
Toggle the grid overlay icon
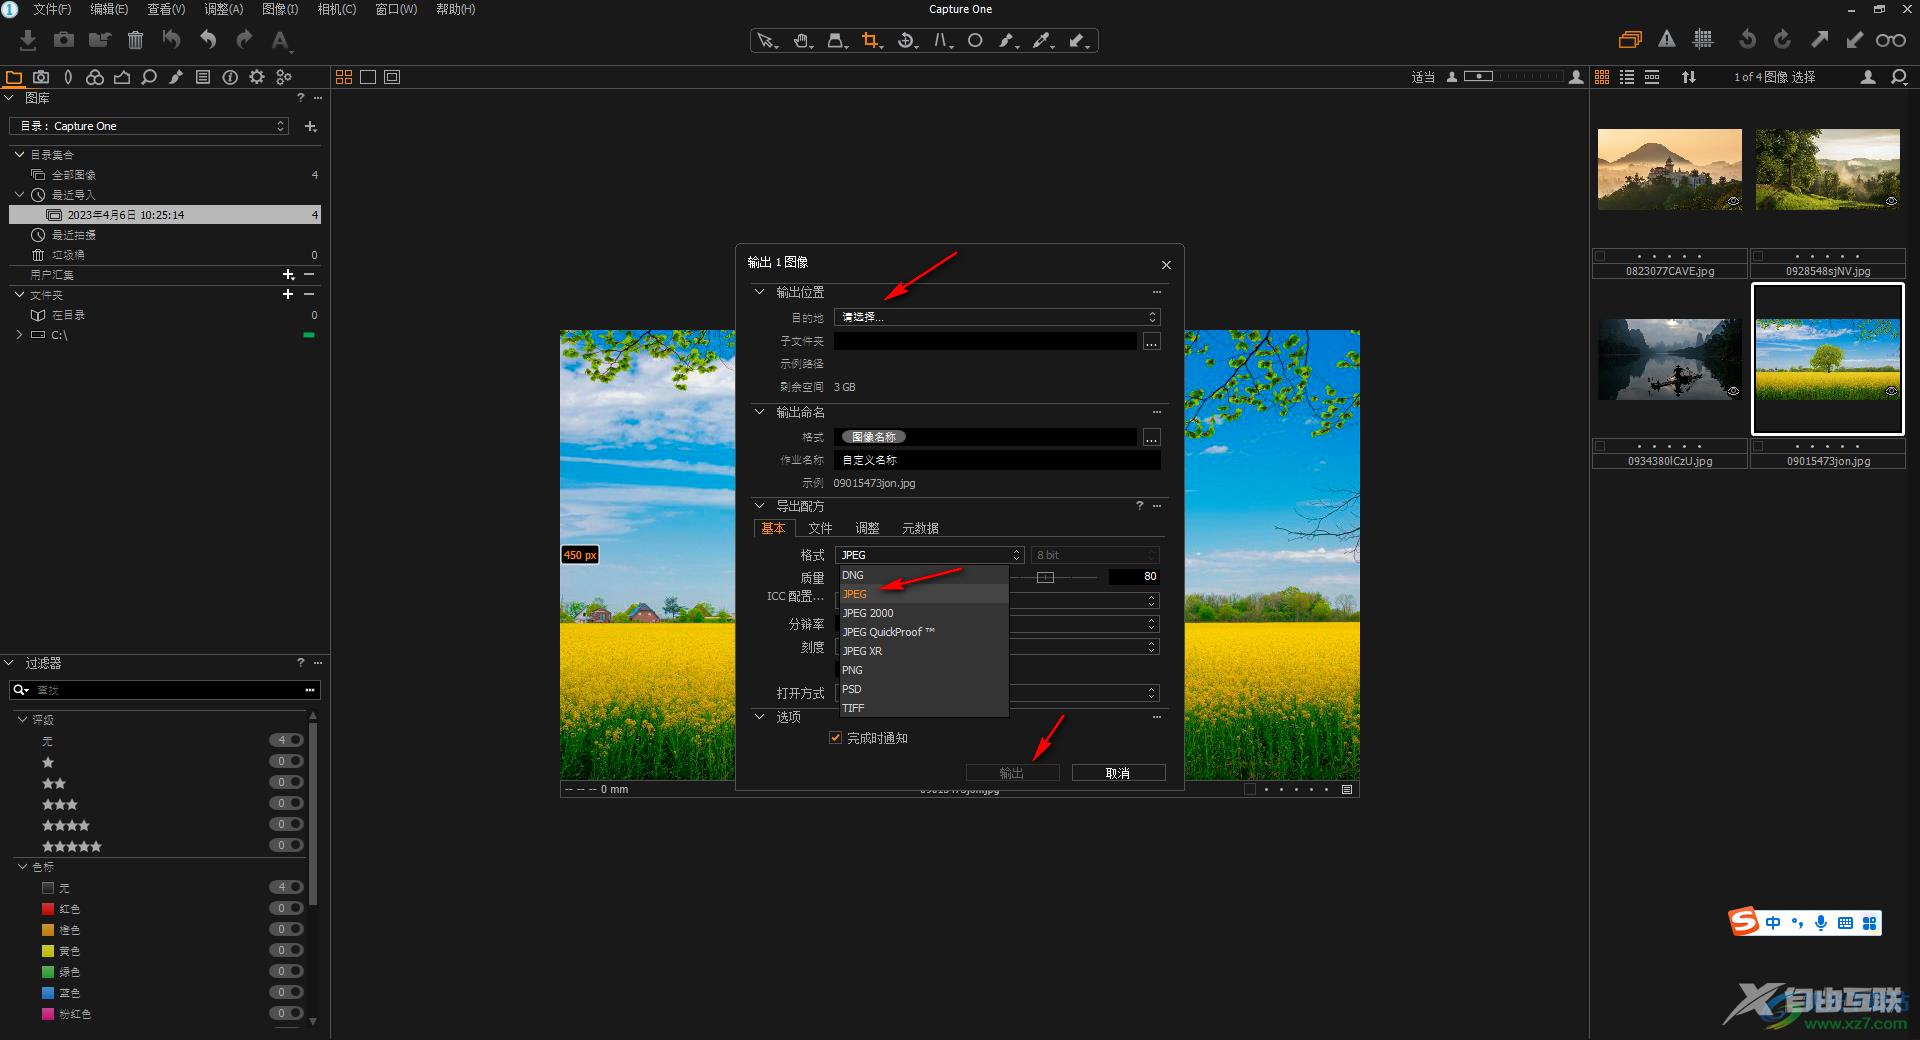[x=1703, y=40]
